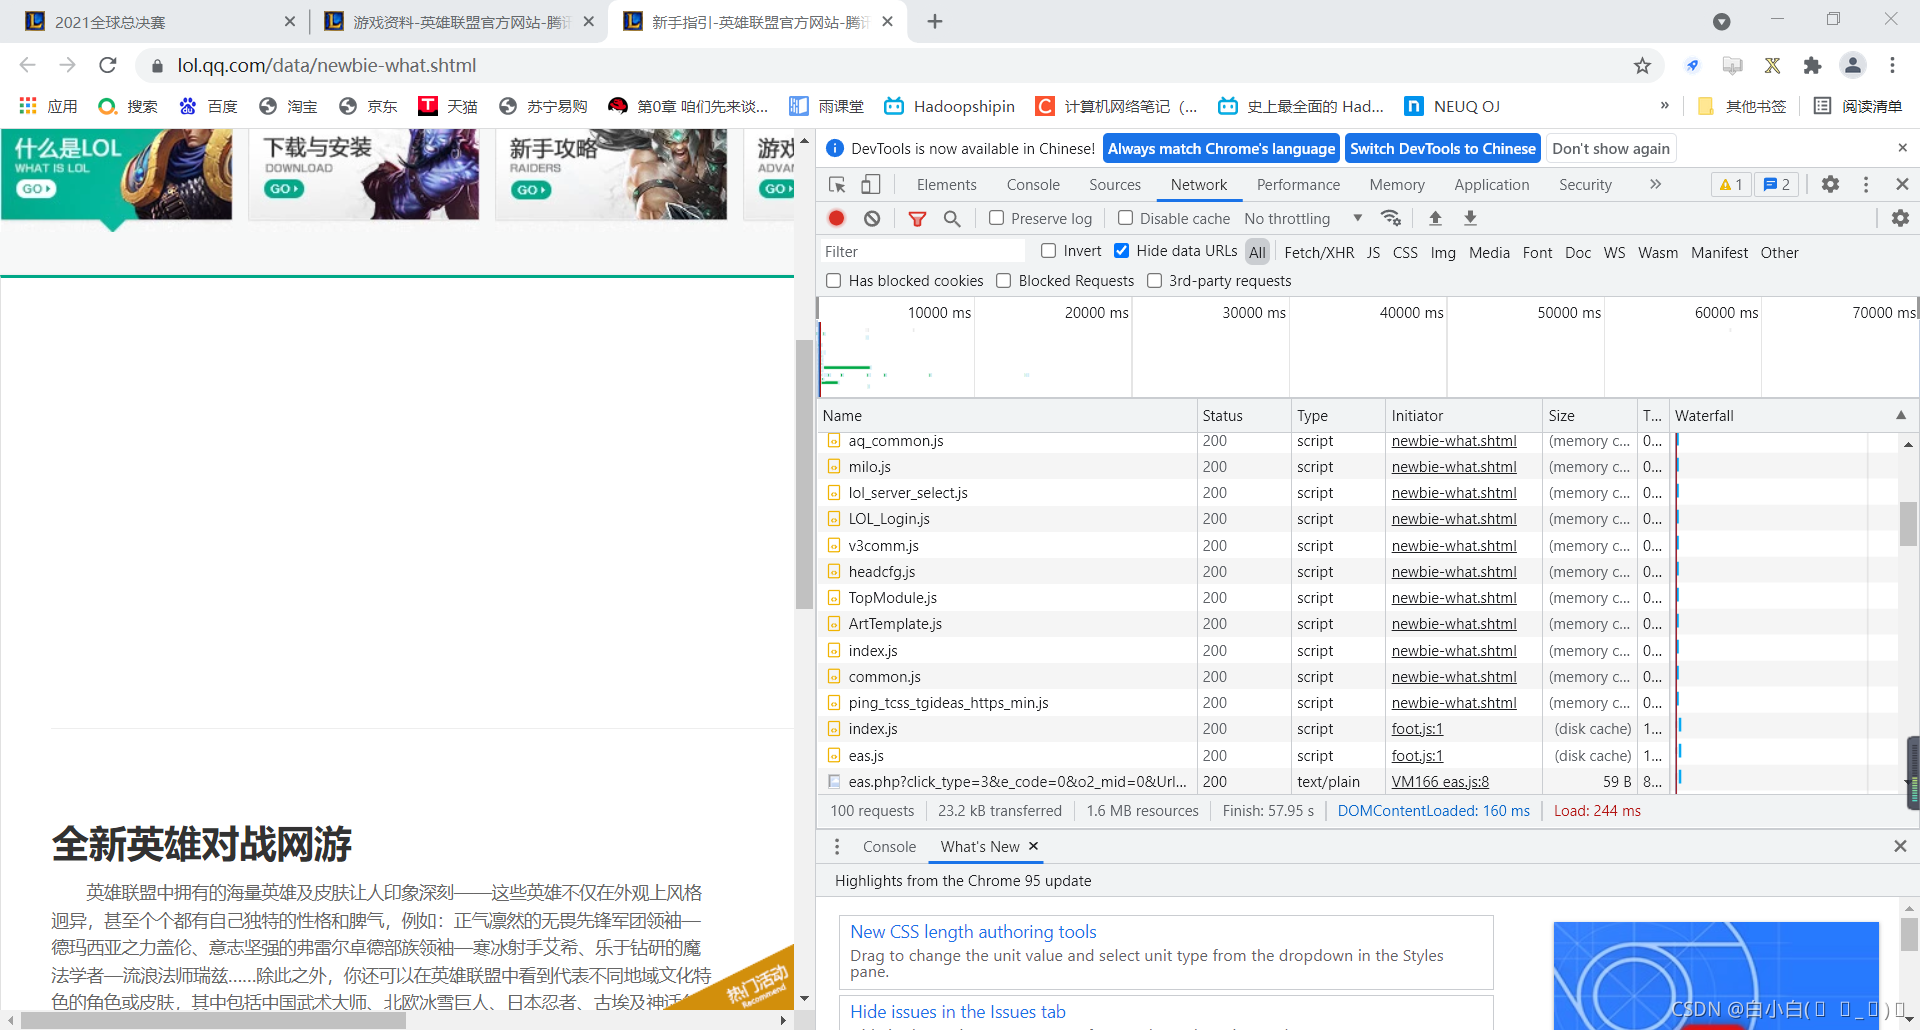Close the bottom drawer
Image resolution: width=1920 pixels, height=1030 pixels.
click(1900, 846)
